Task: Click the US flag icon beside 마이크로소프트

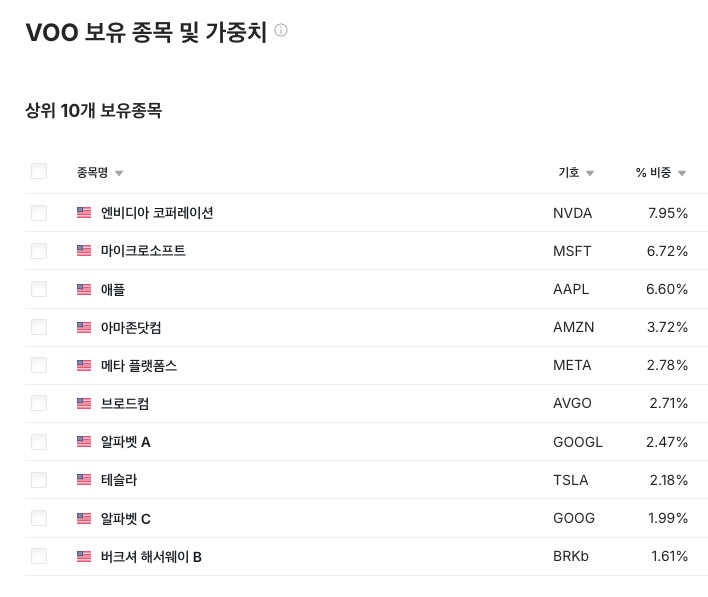Action: click(x=84, y=251)
